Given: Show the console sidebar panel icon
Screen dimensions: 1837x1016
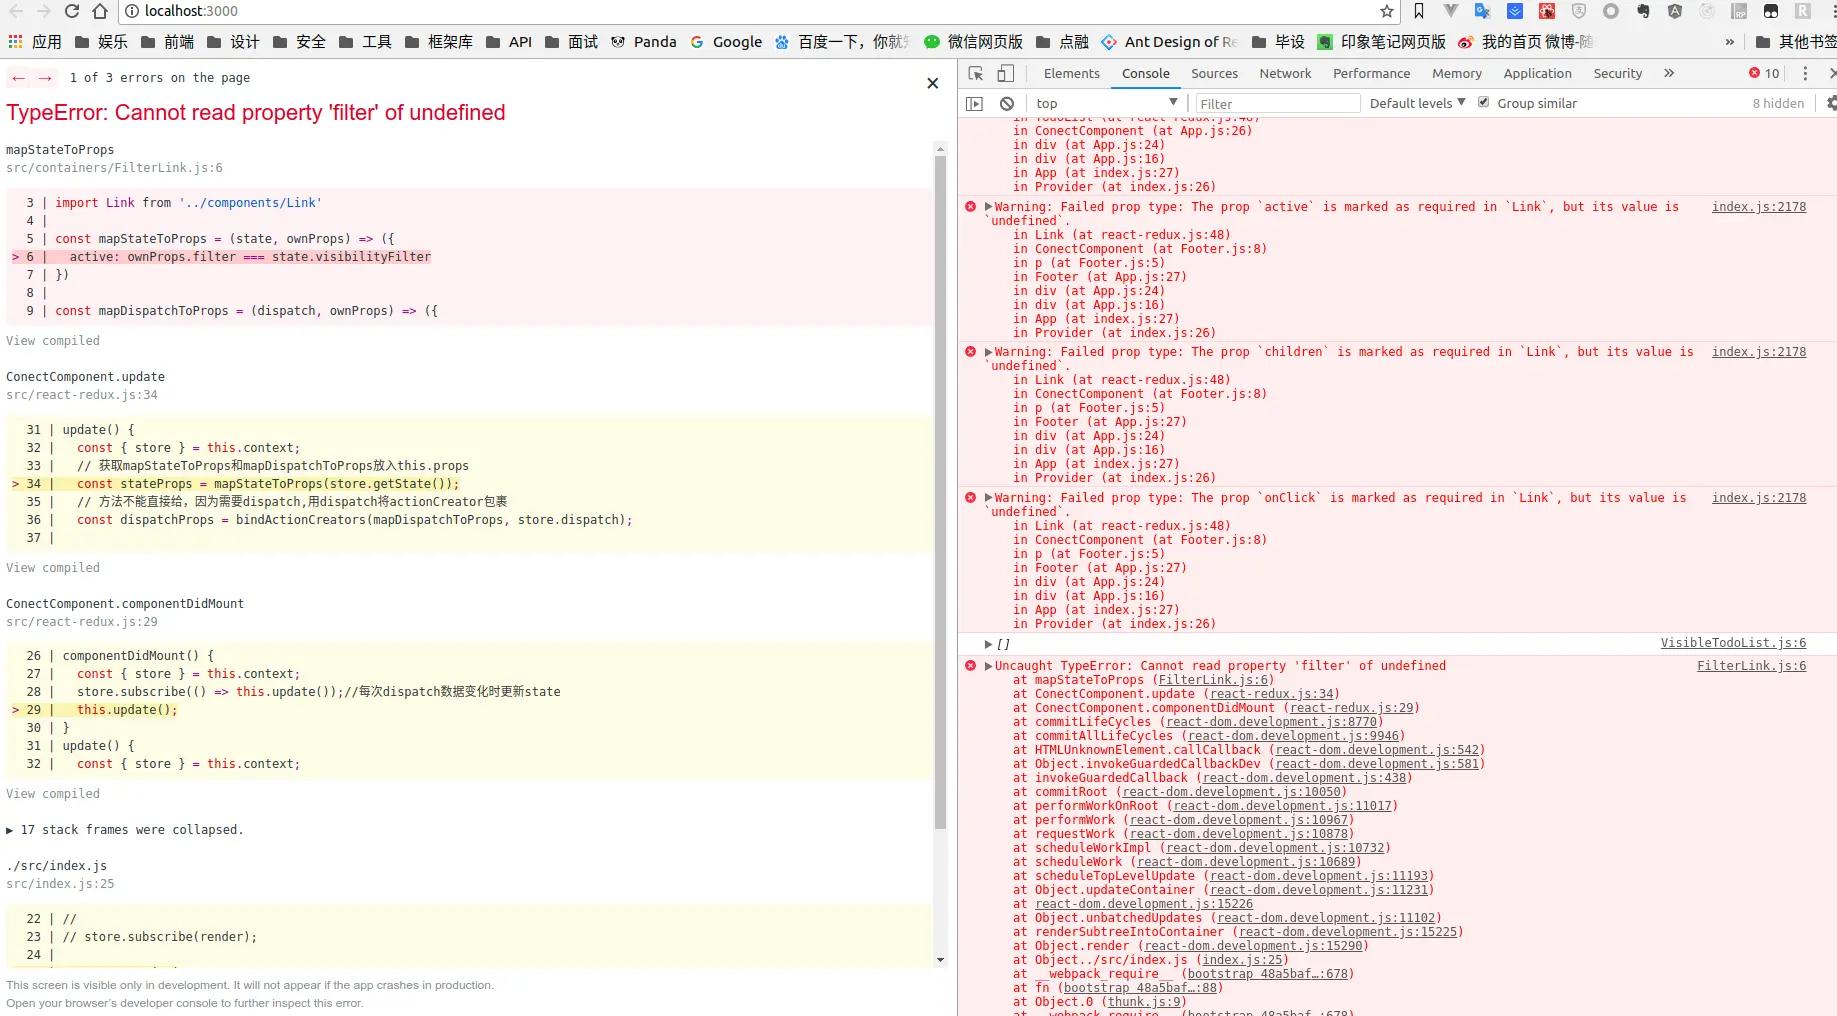Looking at the screenshot, I should pyautogui.click(x=975, y=103).
